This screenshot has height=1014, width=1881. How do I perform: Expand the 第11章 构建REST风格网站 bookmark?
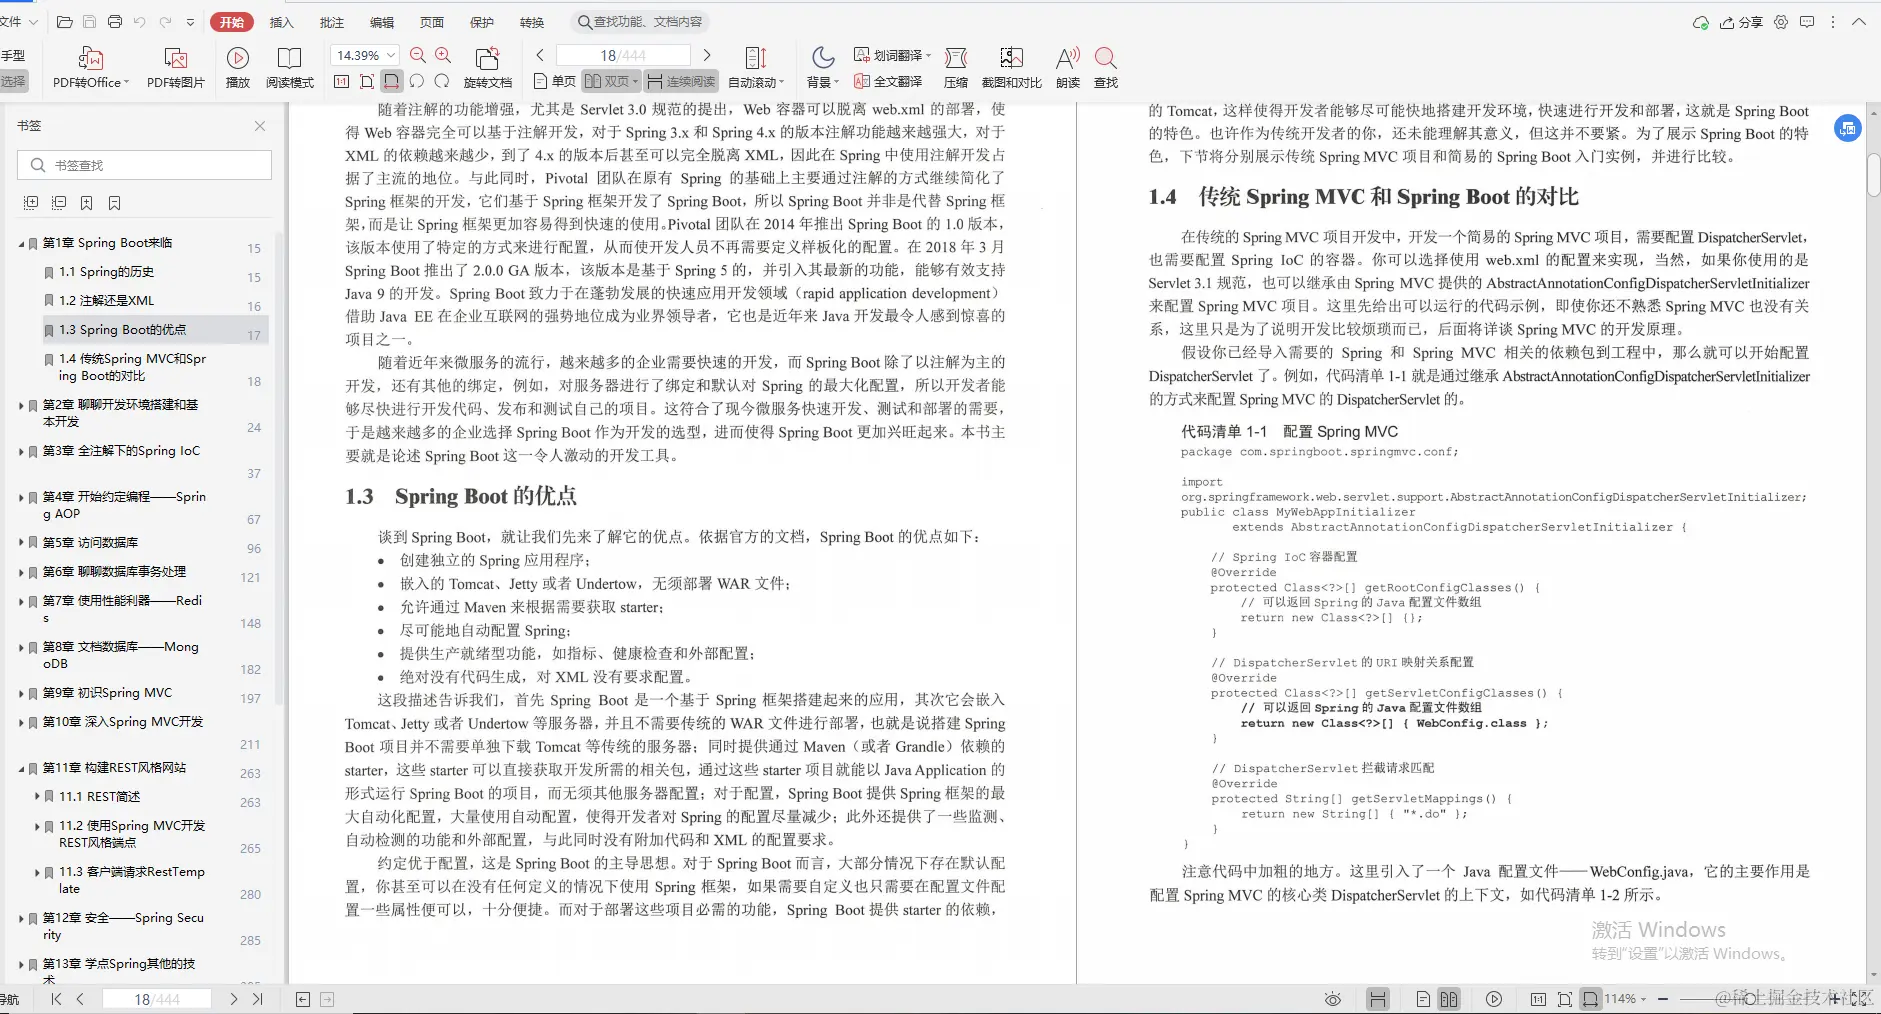click(22, 767)
